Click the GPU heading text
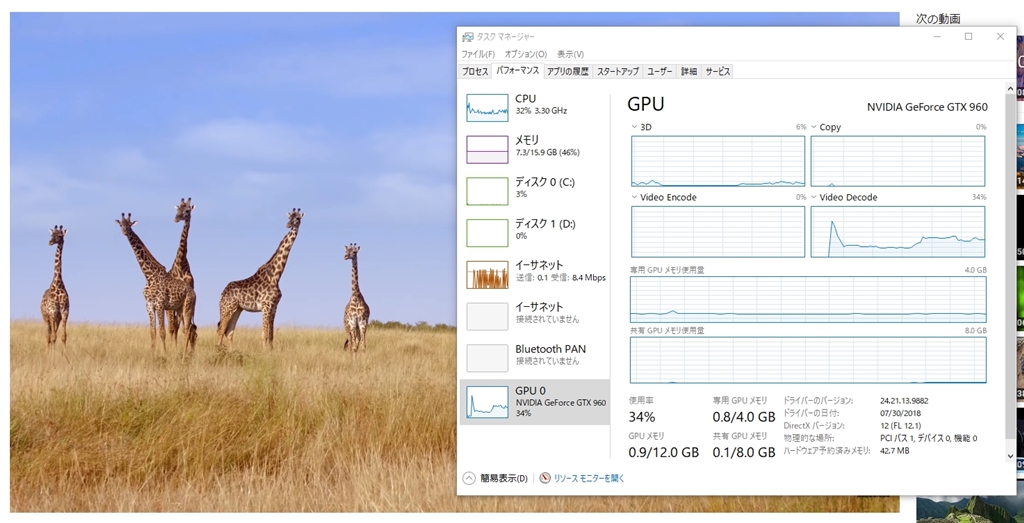 (645, 104)
